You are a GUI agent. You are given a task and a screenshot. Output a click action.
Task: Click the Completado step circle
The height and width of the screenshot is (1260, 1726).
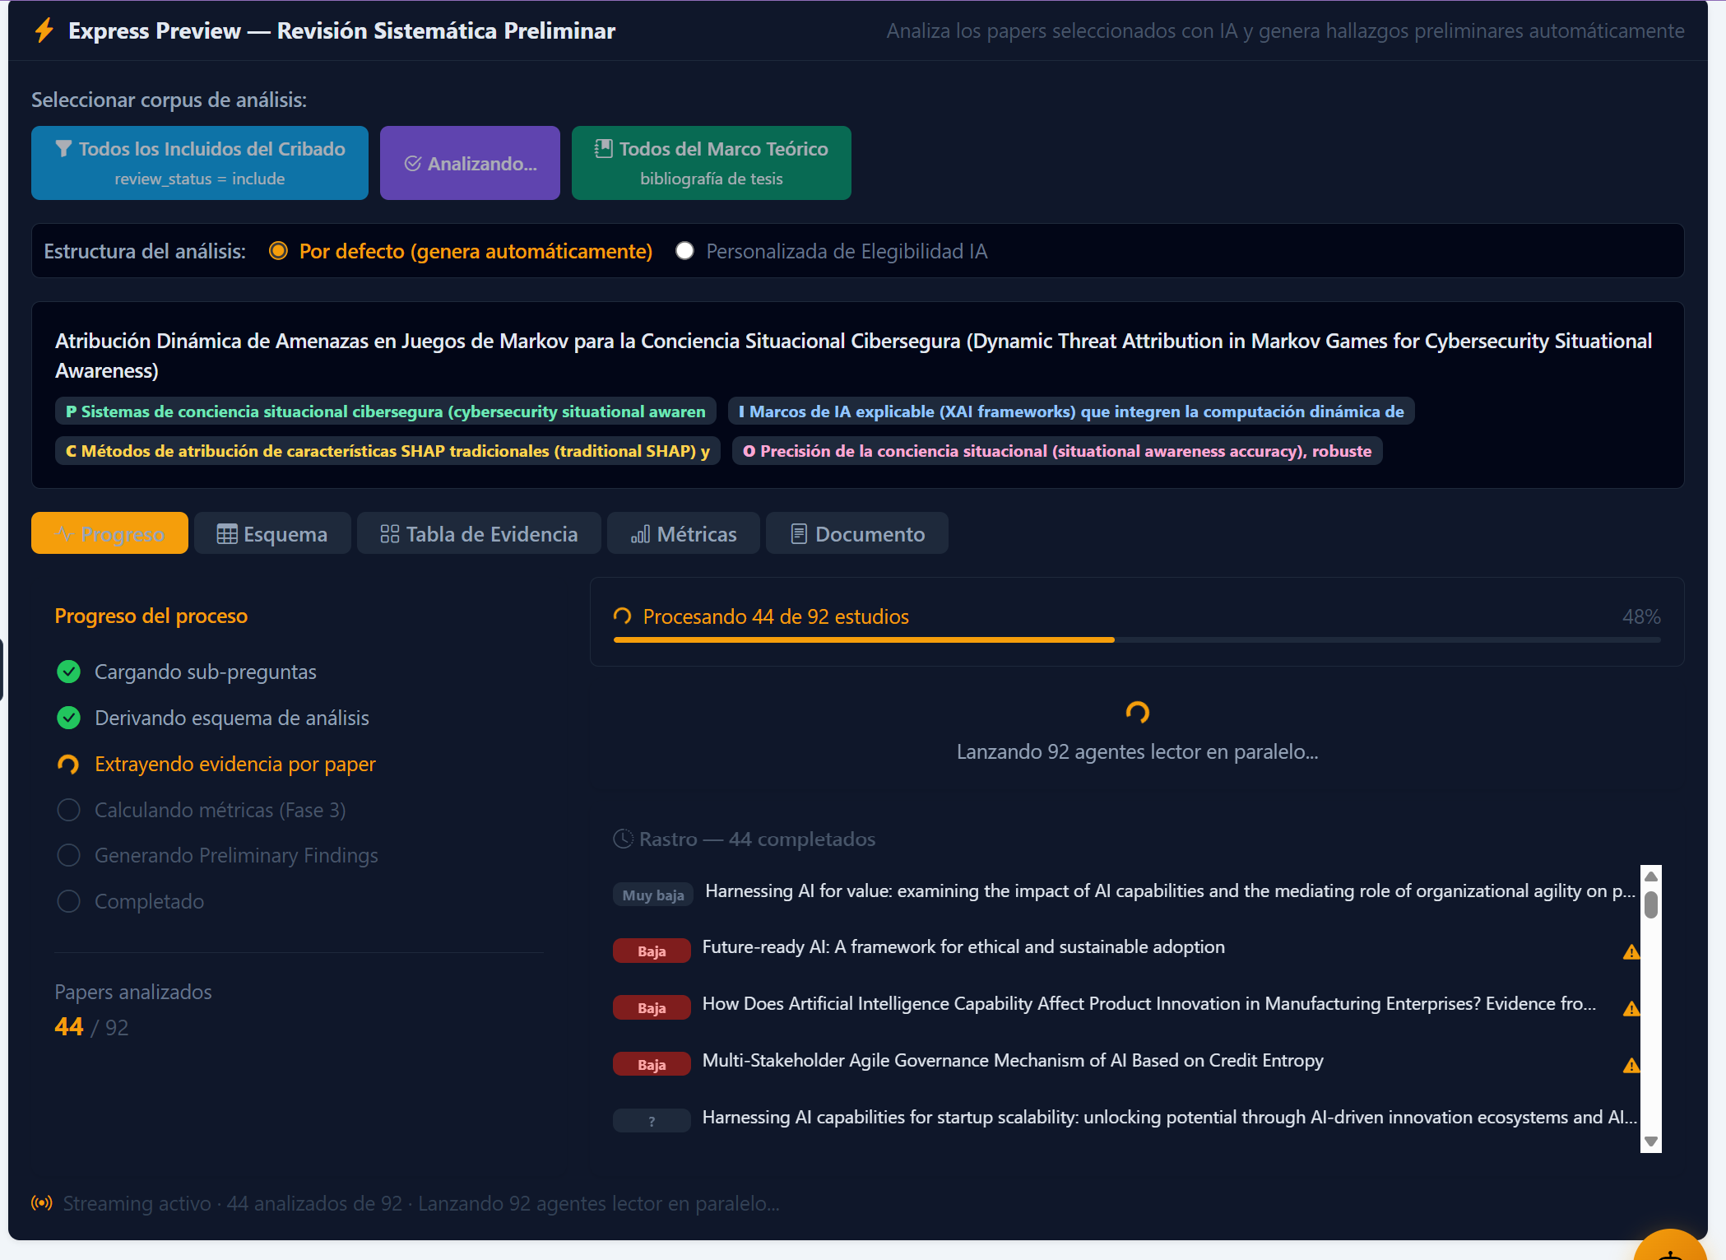click(68, 901)
